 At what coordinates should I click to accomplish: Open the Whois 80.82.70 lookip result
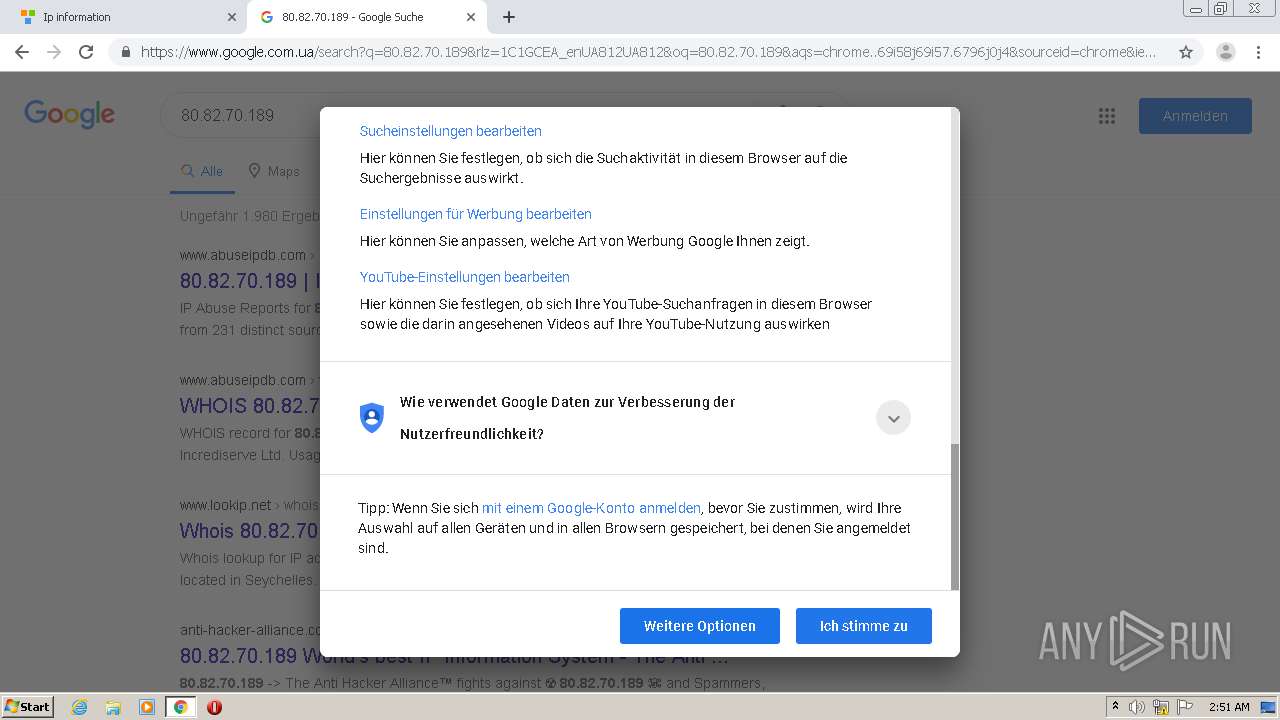(249, 531)
